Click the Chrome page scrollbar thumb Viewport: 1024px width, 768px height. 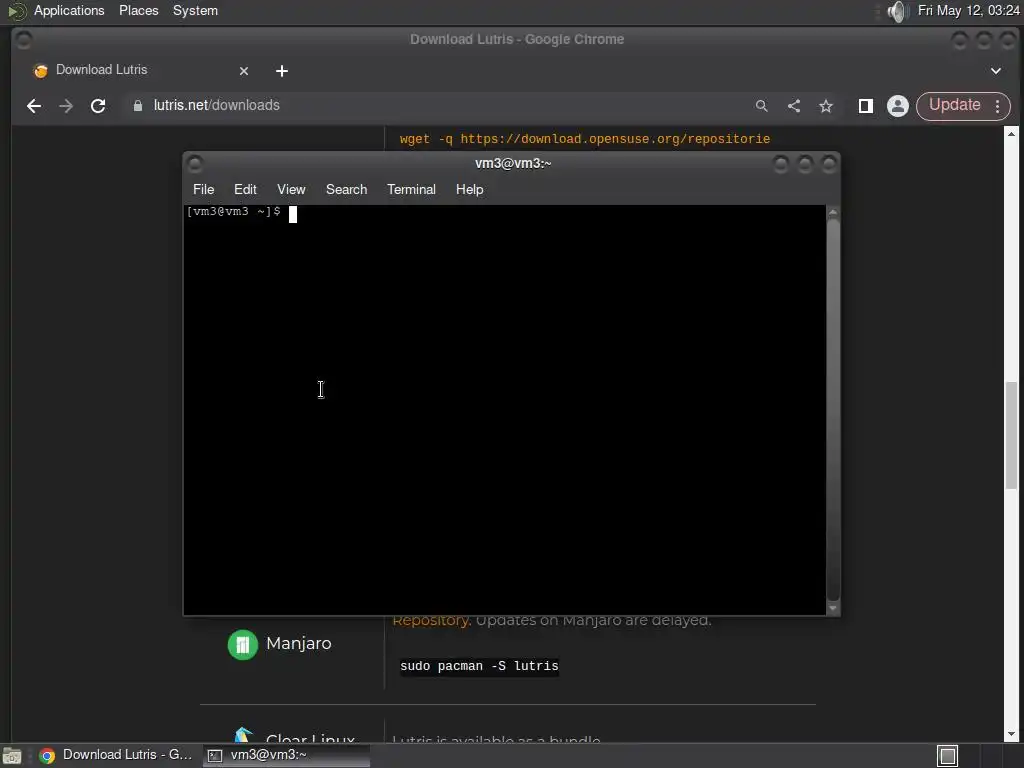1011,434
